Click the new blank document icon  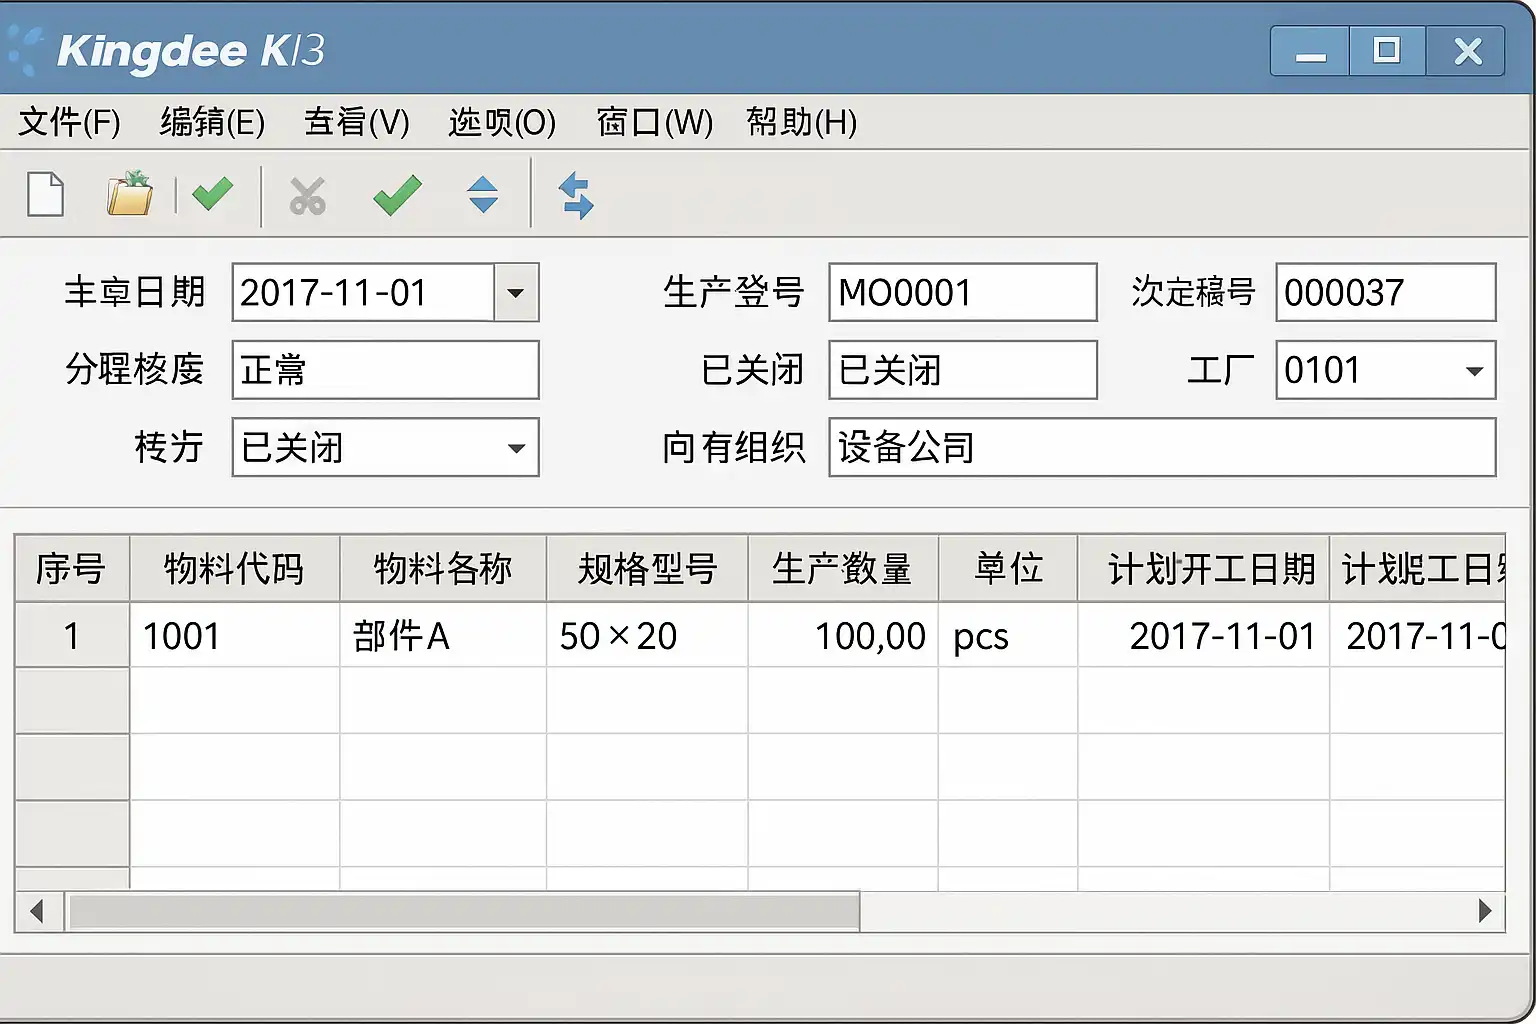[x=45, y=194]
